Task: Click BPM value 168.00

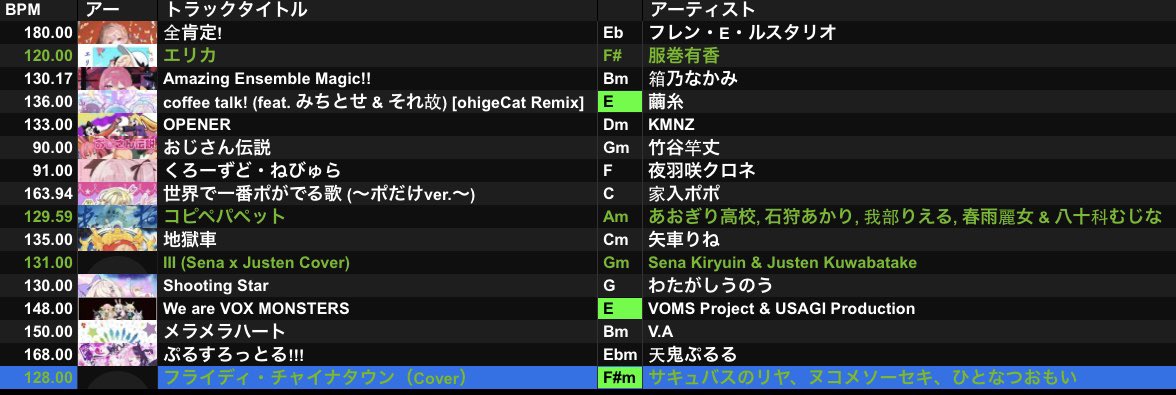Action: (48, 355)
